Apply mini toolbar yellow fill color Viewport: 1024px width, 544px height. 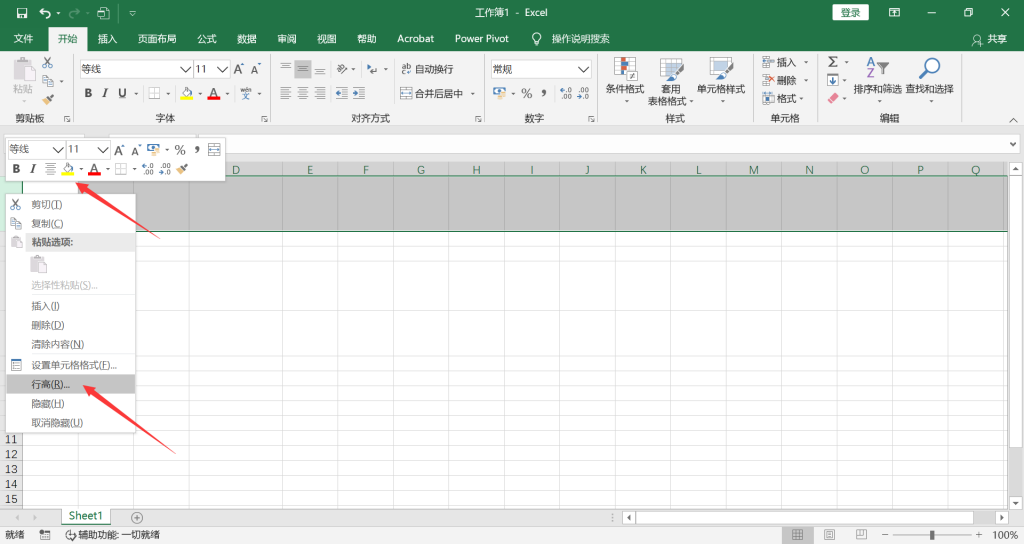68,169
